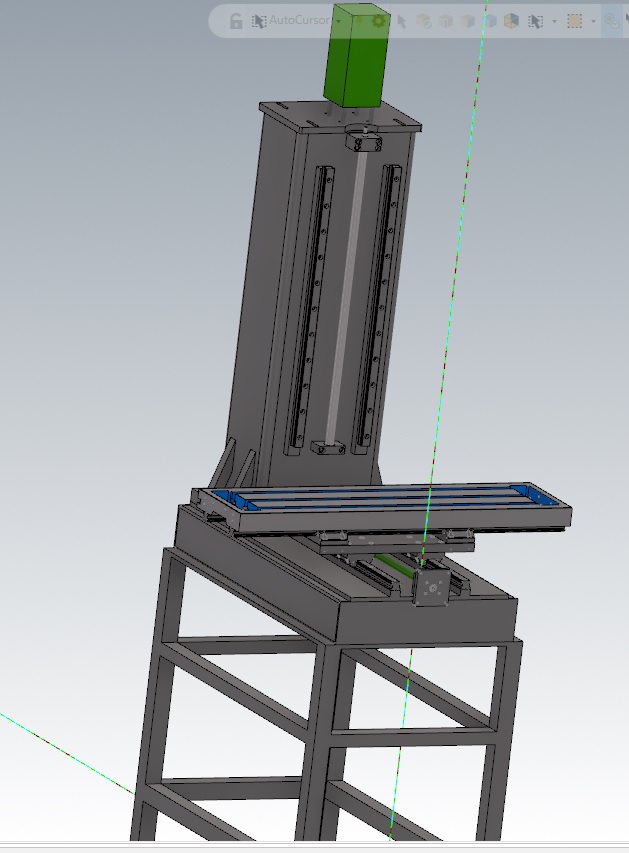Viewport: 629px width, 853px height.
Task: Open dropdown beside the dotted box arrow icon
Action: 555,21
